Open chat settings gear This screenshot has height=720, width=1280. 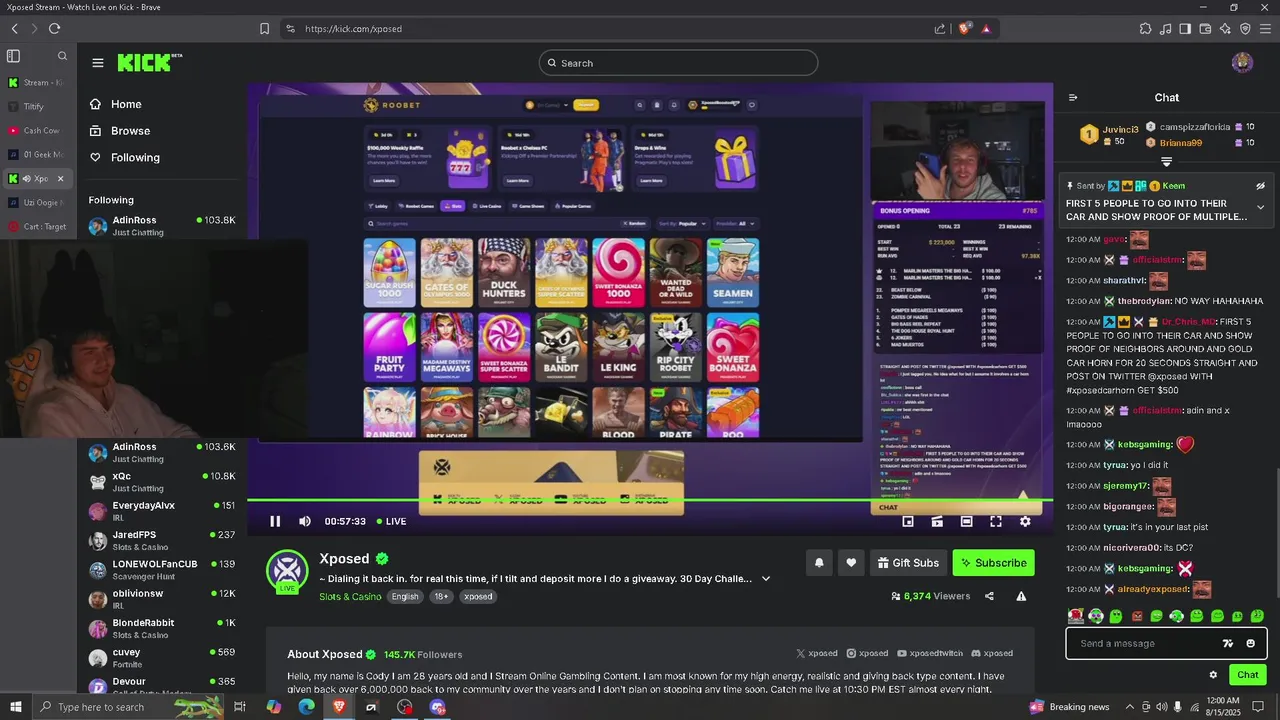pyautogui.click(x=1213, y=675)
